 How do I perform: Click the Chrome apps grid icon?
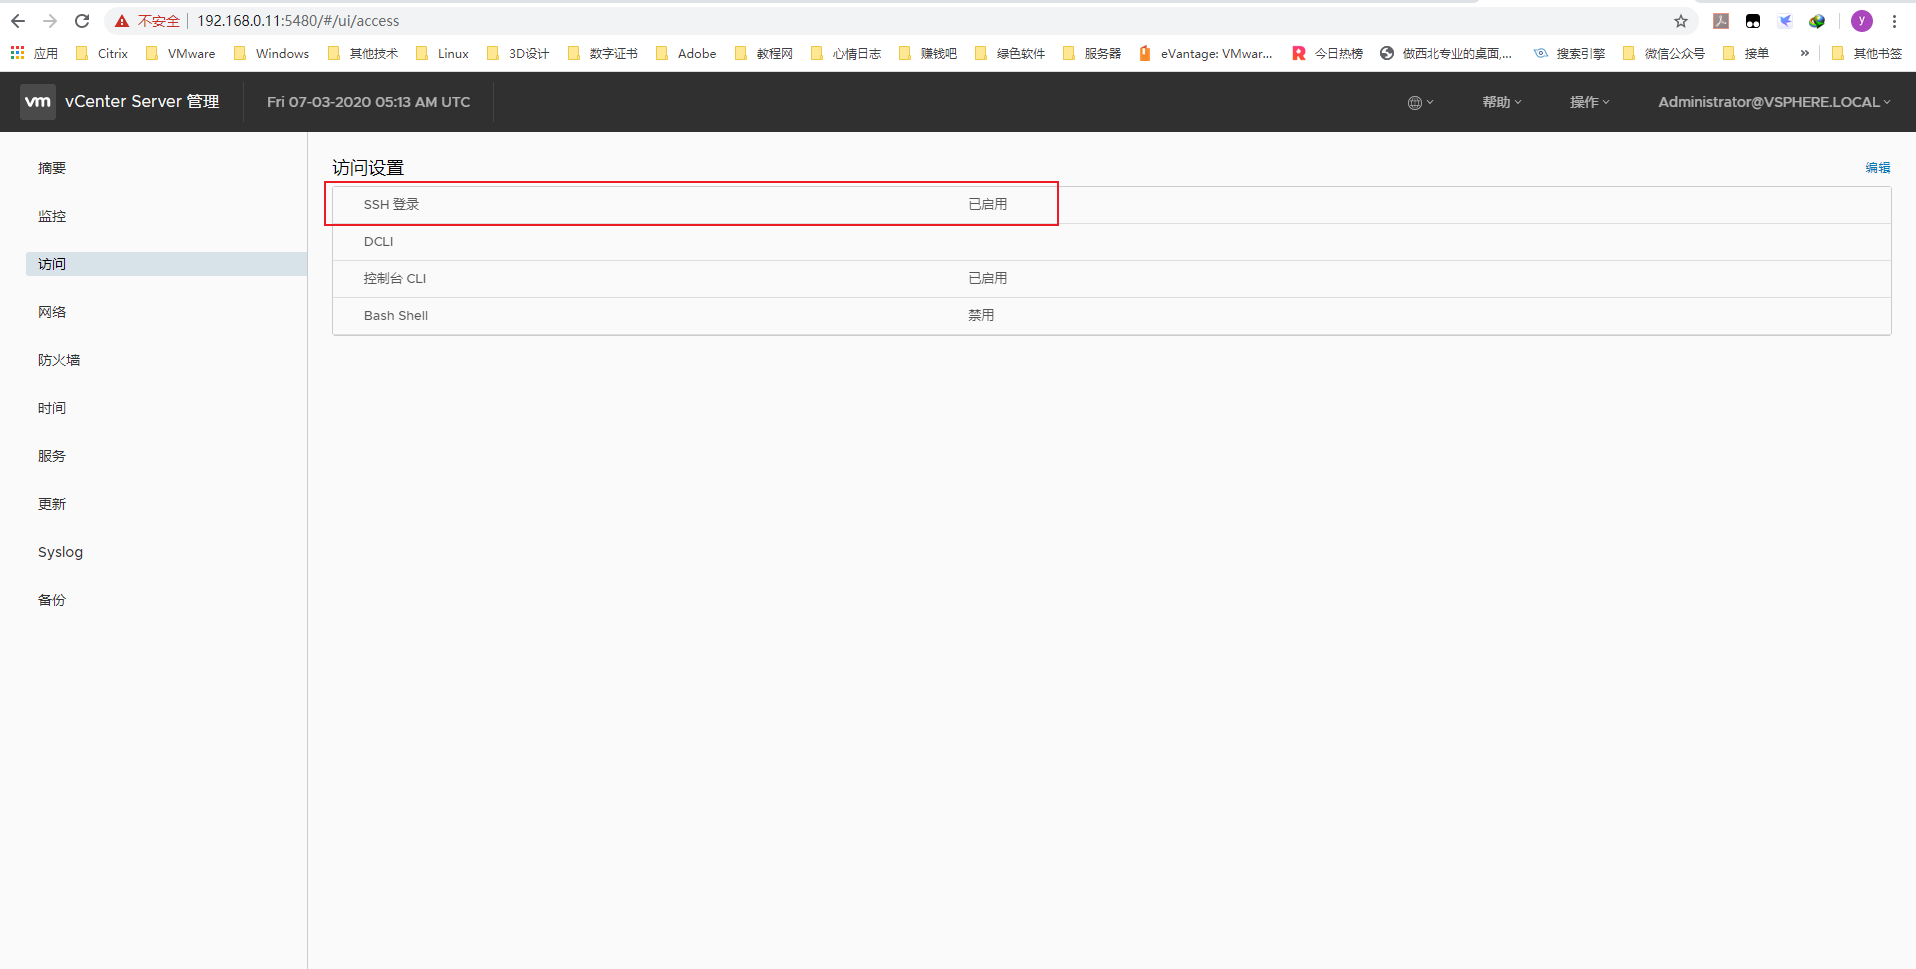click(17, 53)
